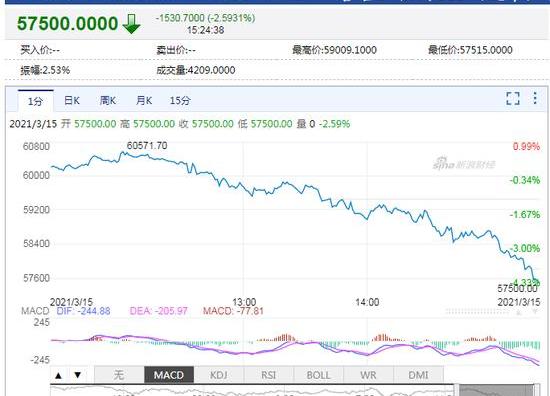Switch to the 1分 chart tab
Image resolution: width=550 pixels, height=396 pixels.
click(x=35, y=101)
